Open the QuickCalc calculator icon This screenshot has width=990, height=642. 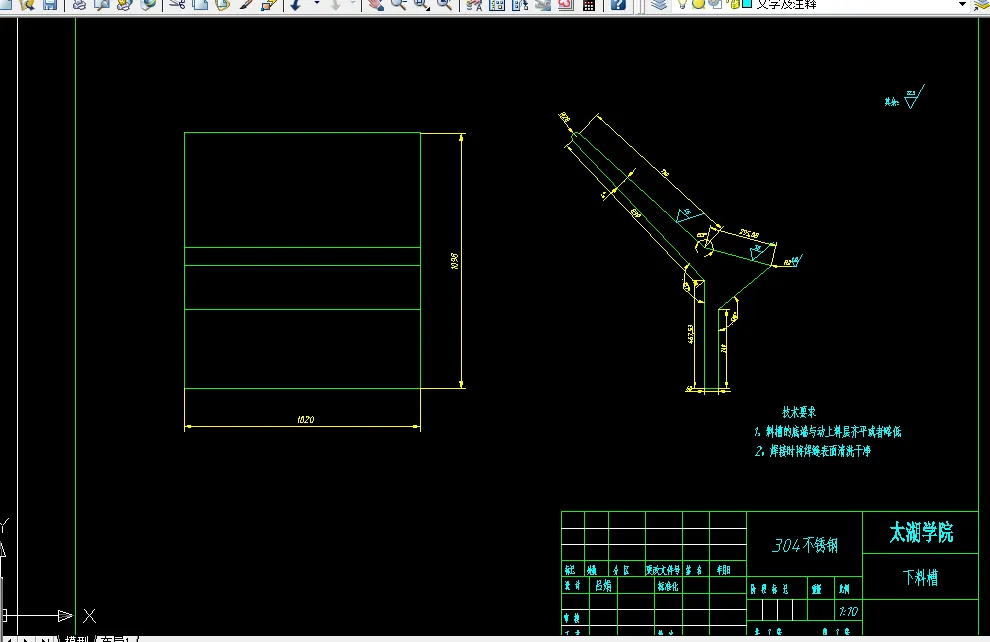point(588,4)
